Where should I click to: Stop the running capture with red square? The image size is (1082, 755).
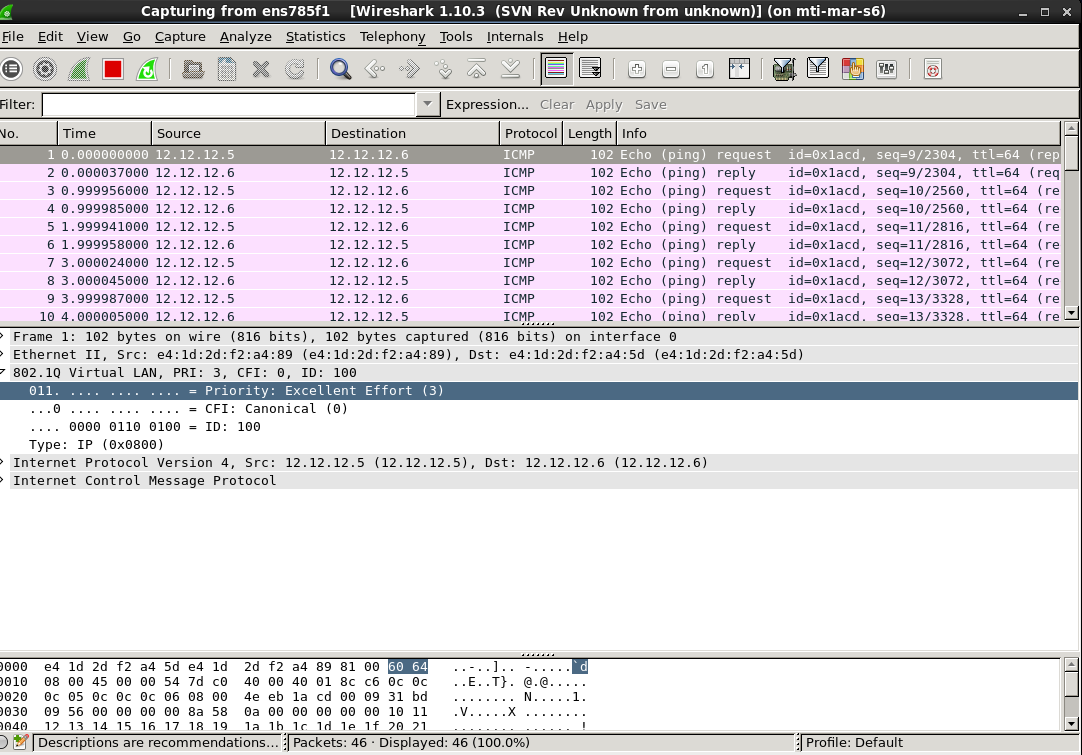(x=112, y=69)
